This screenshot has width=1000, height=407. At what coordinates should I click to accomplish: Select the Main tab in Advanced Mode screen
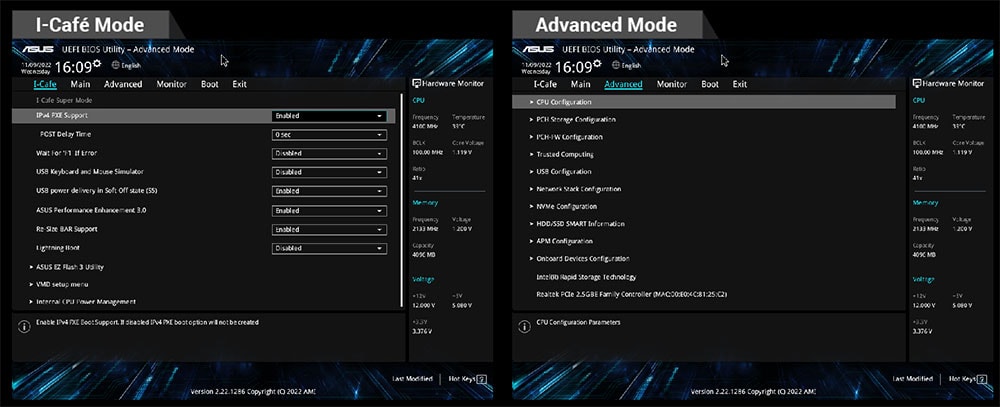[x=580, y=84]
